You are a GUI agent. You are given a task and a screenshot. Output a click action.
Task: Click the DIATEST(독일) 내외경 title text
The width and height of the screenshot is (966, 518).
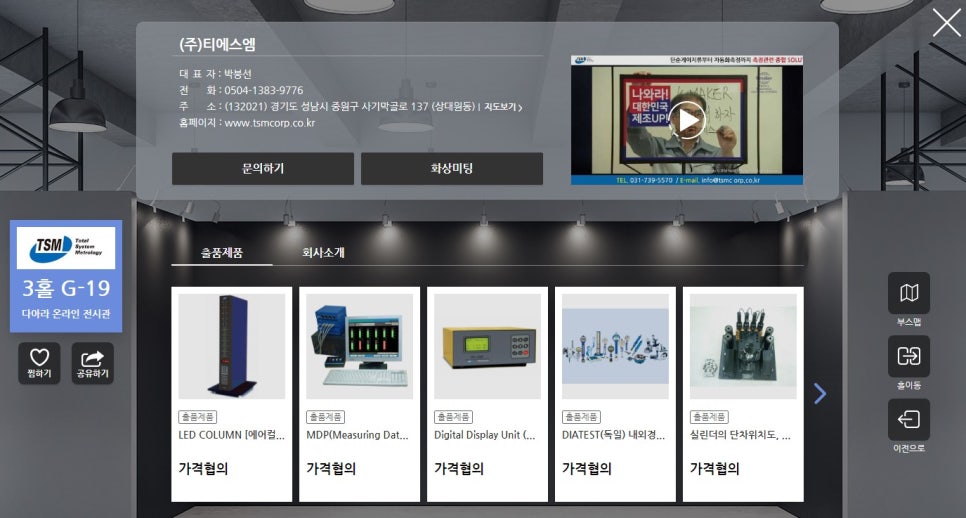(614, 435)
